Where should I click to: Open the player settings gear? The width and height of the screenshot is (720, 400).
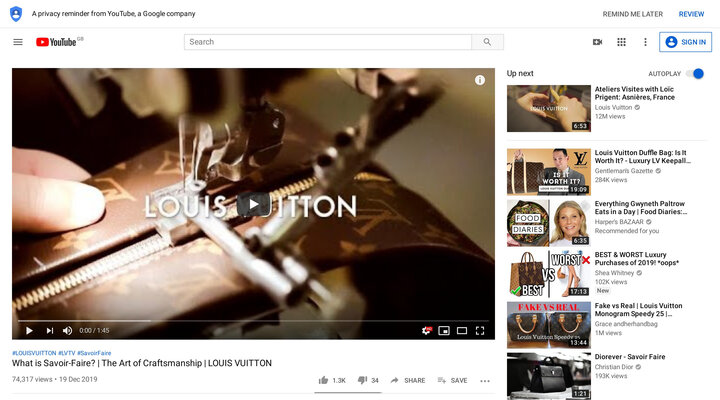click(x=427, y=331)
